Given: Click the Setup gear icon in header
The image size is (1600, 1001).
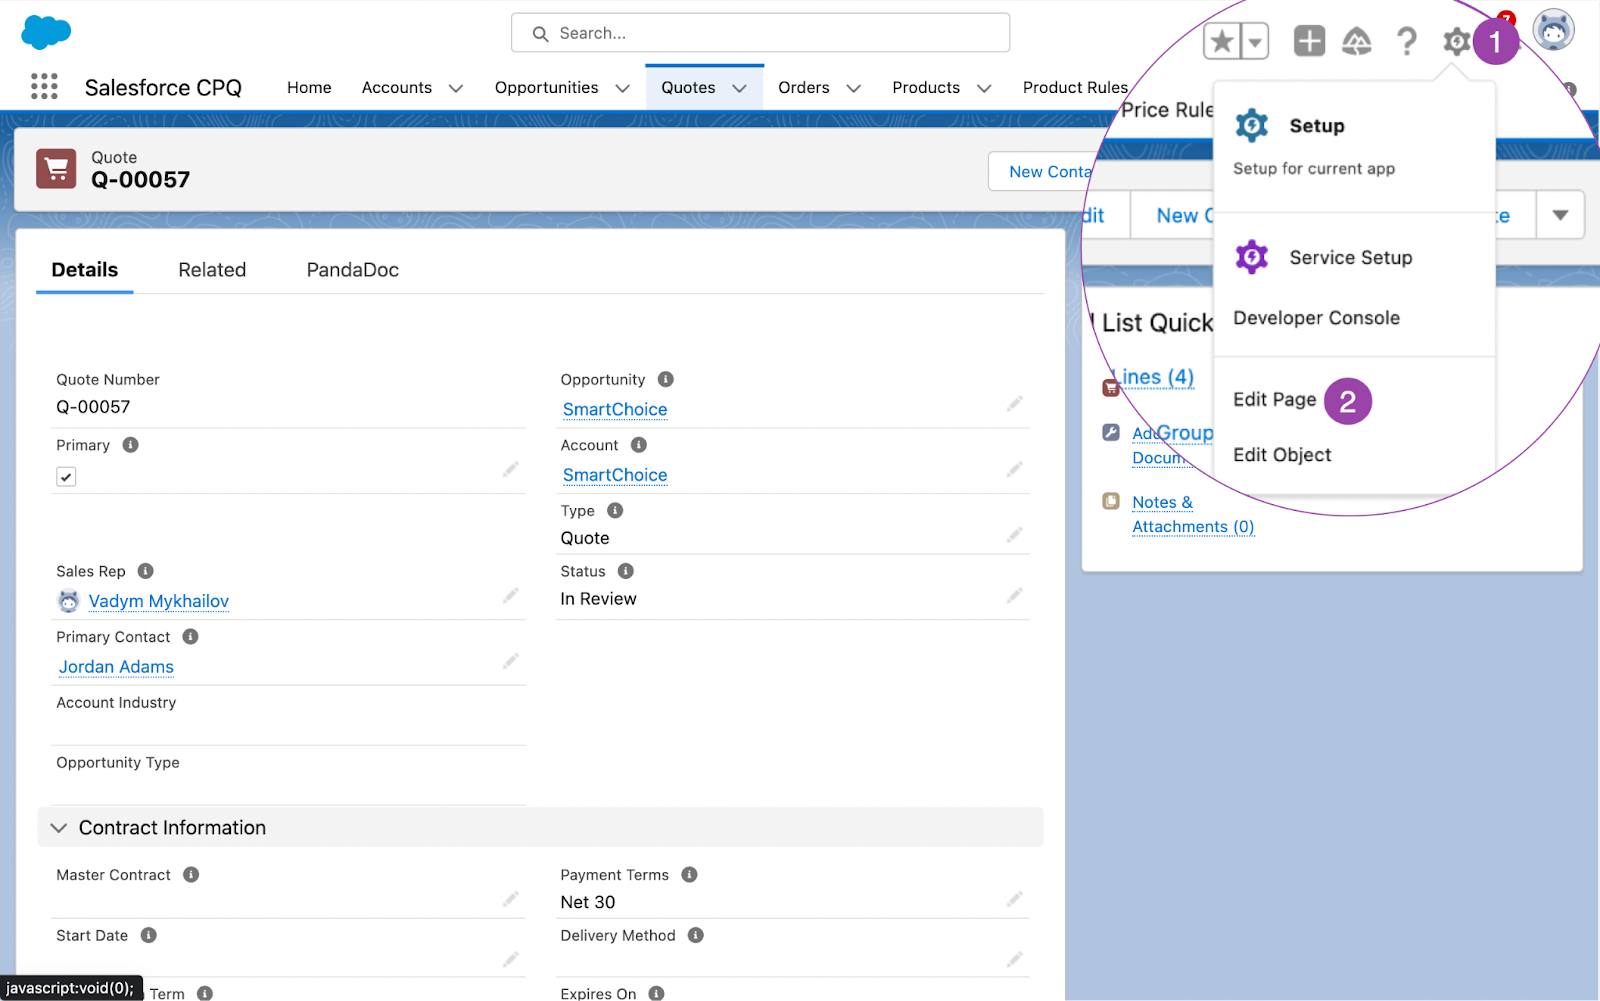Looking at the screenshot, I should pyautogui.click(x=1456, y=41).
